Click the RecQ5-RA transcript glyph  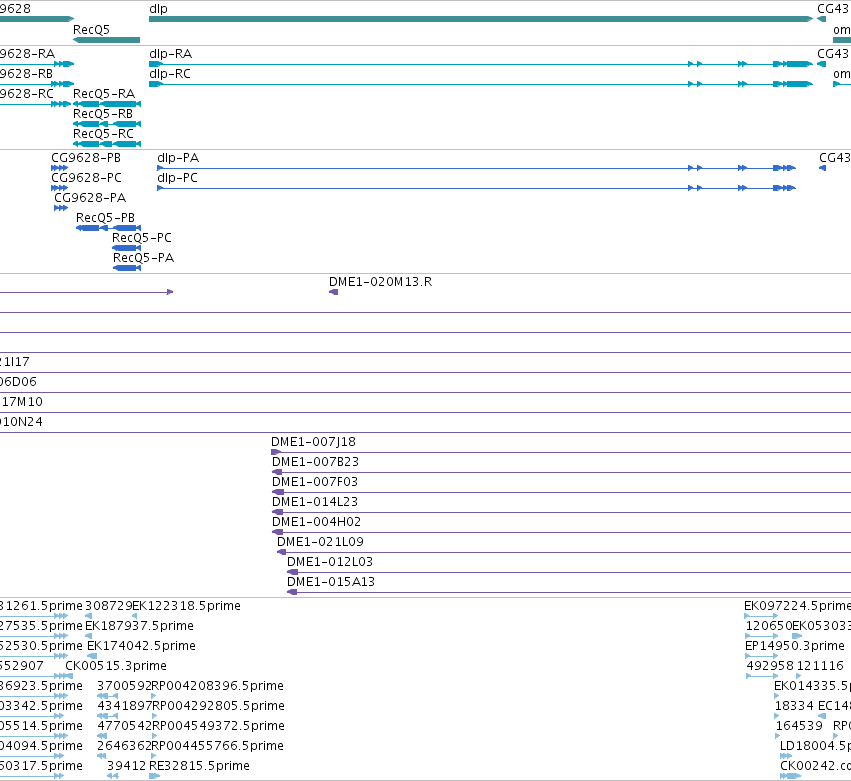[107, 104]
